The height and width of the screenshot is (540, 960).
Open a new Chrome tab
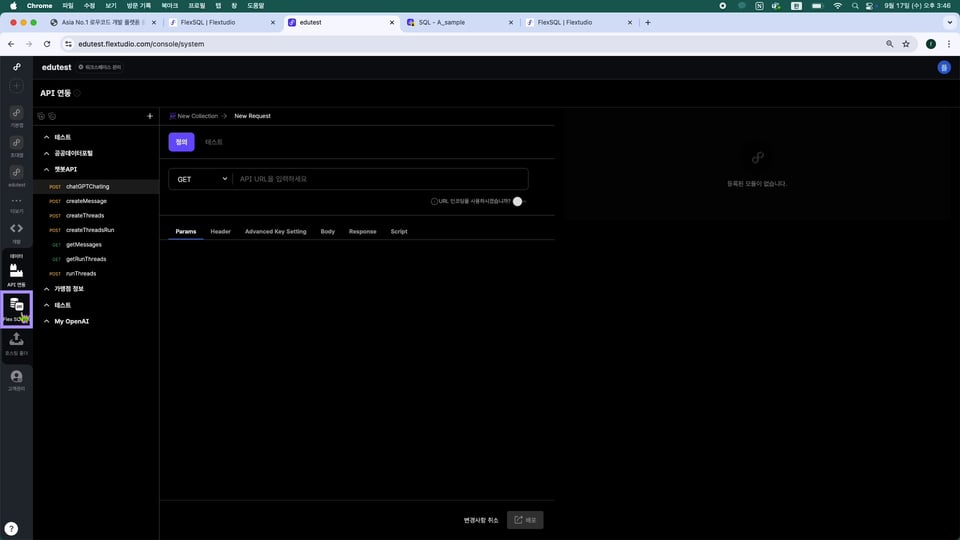[648, 22]
